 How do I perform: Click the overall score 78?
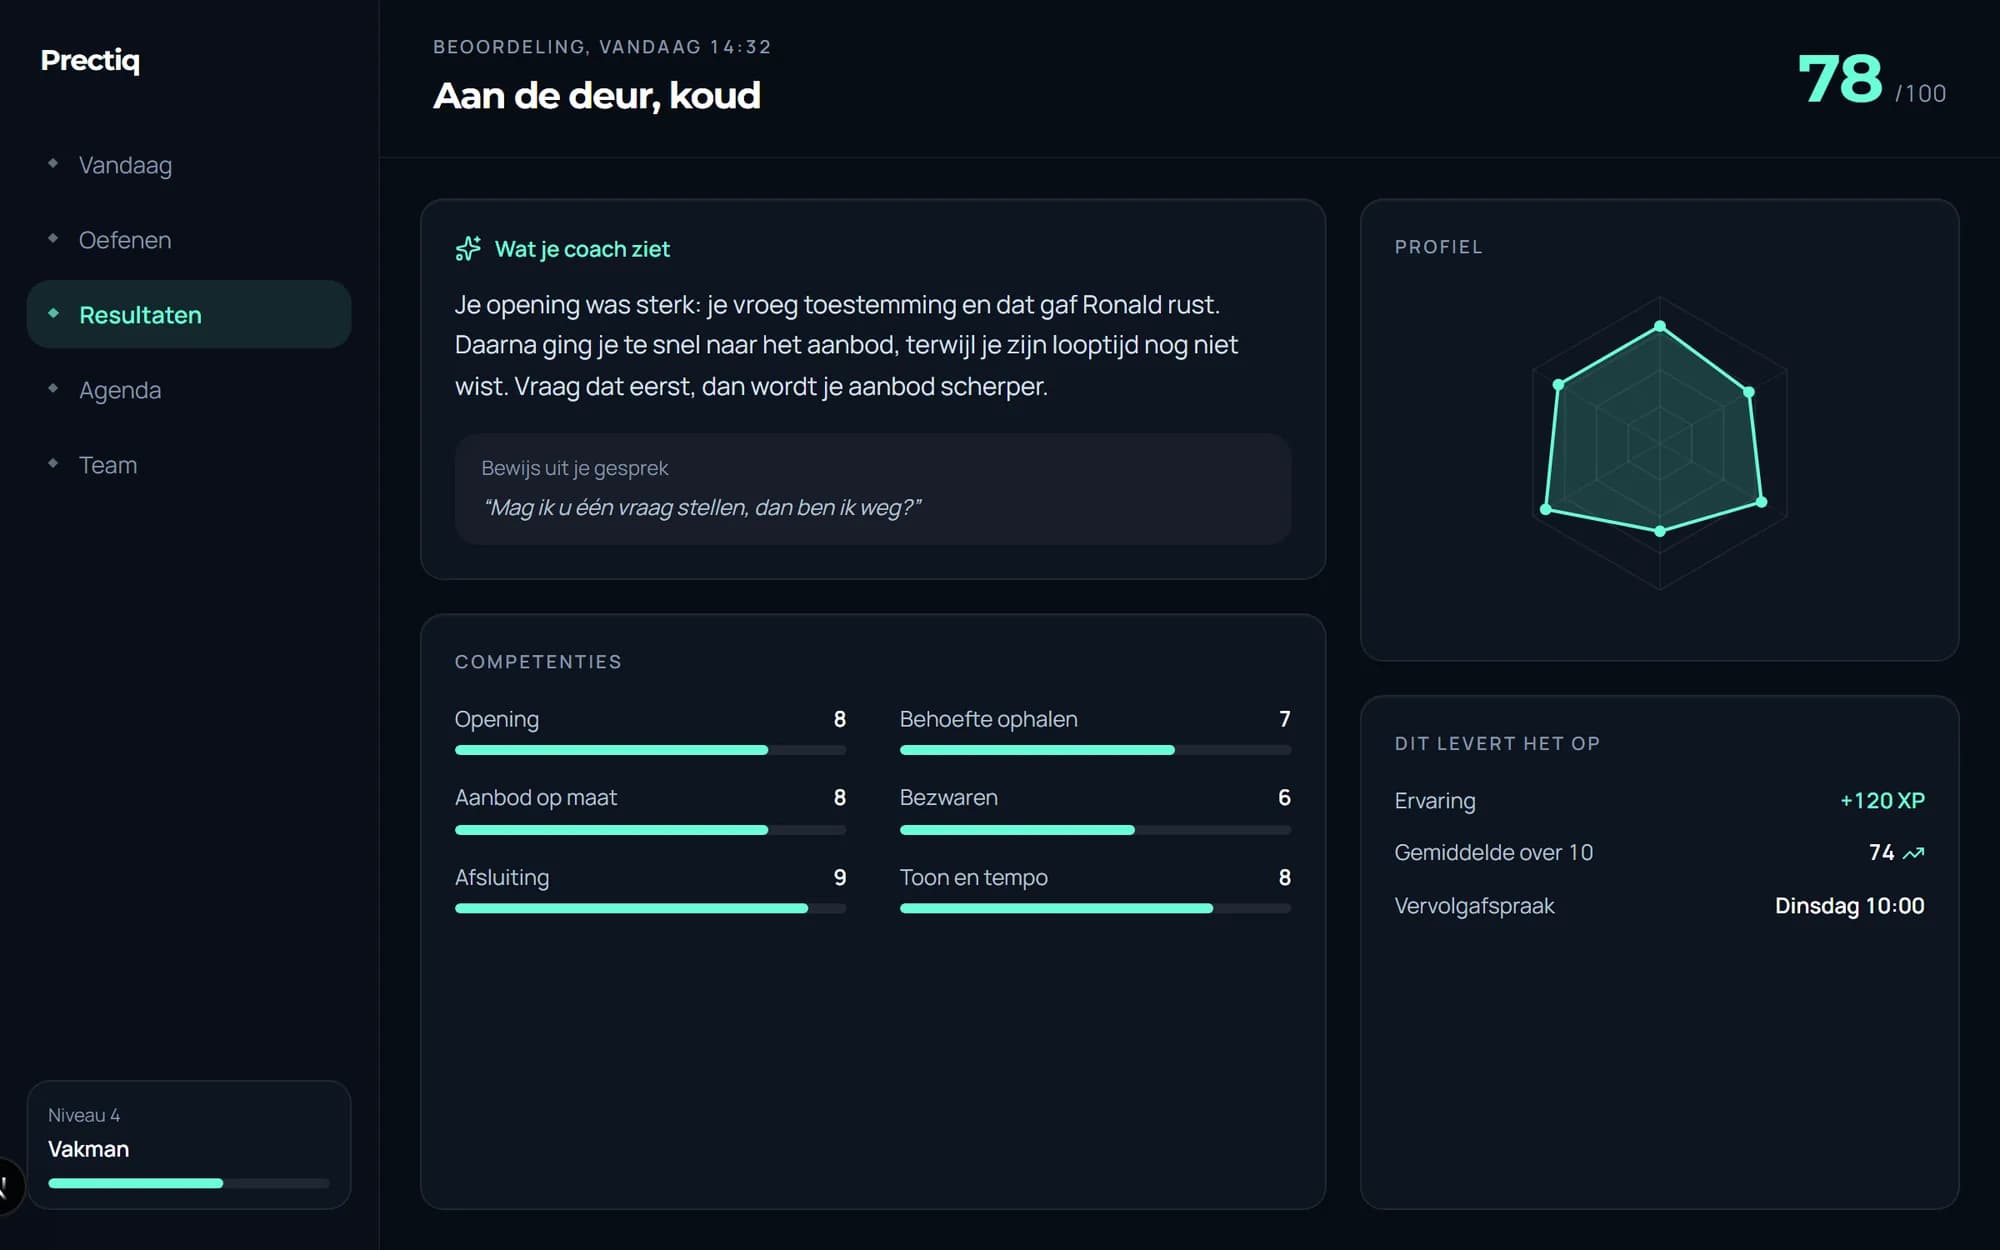point(1839,79)
